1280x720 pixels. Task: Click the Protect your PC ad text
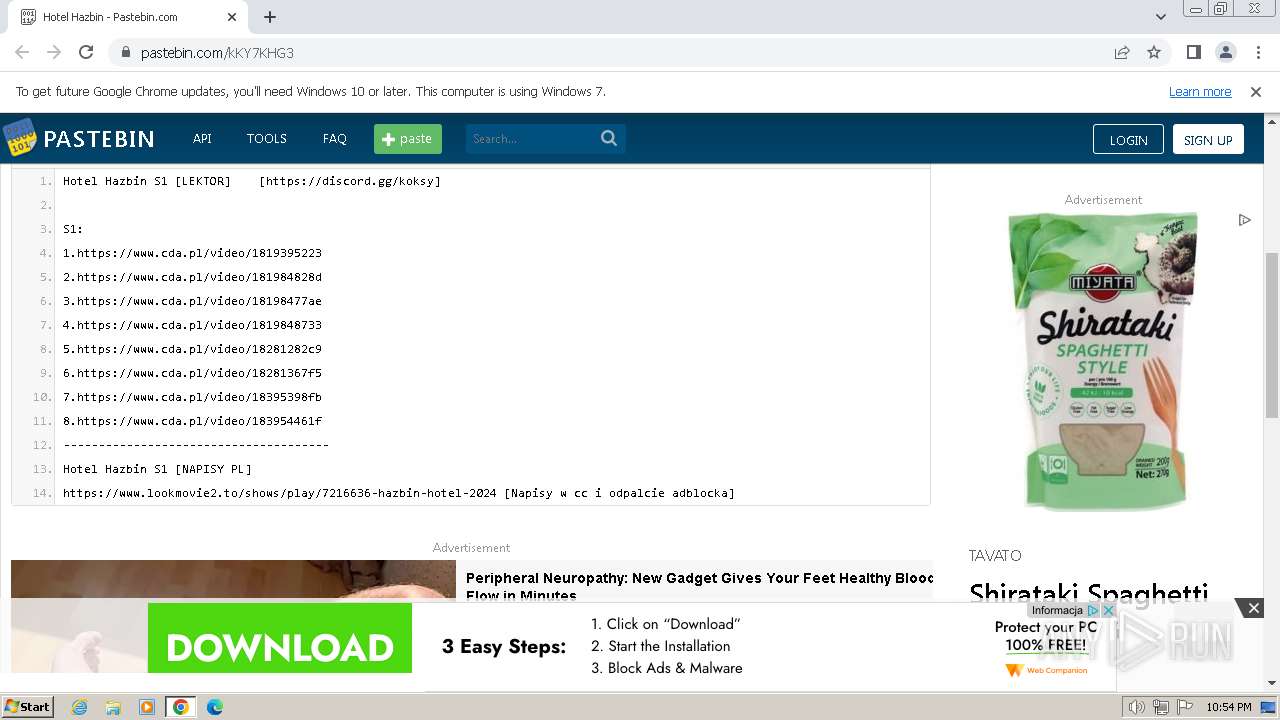[1046, 636]
